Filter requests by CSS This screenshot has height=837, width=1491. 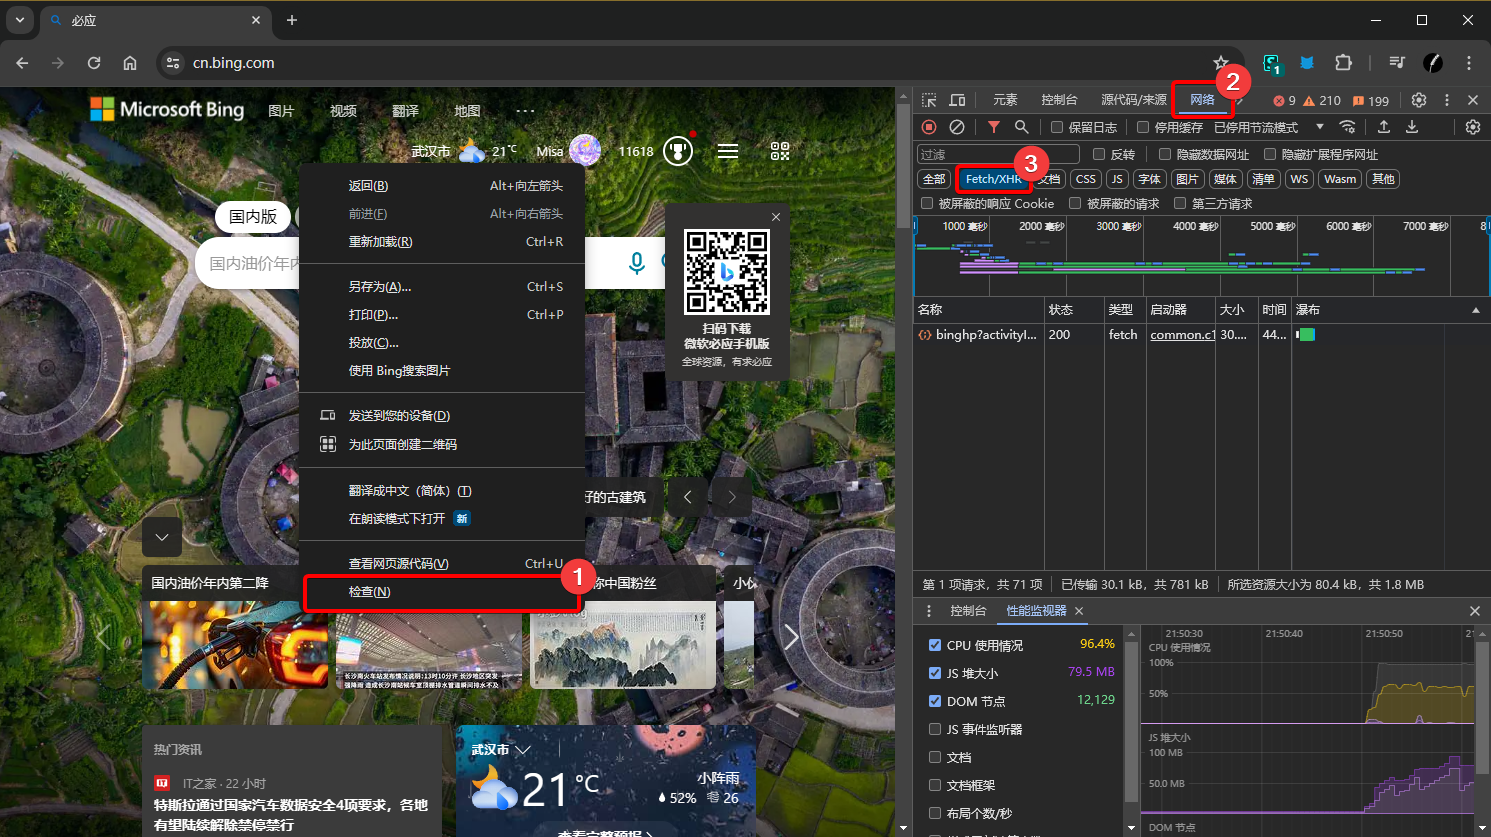click(1086, 179)
